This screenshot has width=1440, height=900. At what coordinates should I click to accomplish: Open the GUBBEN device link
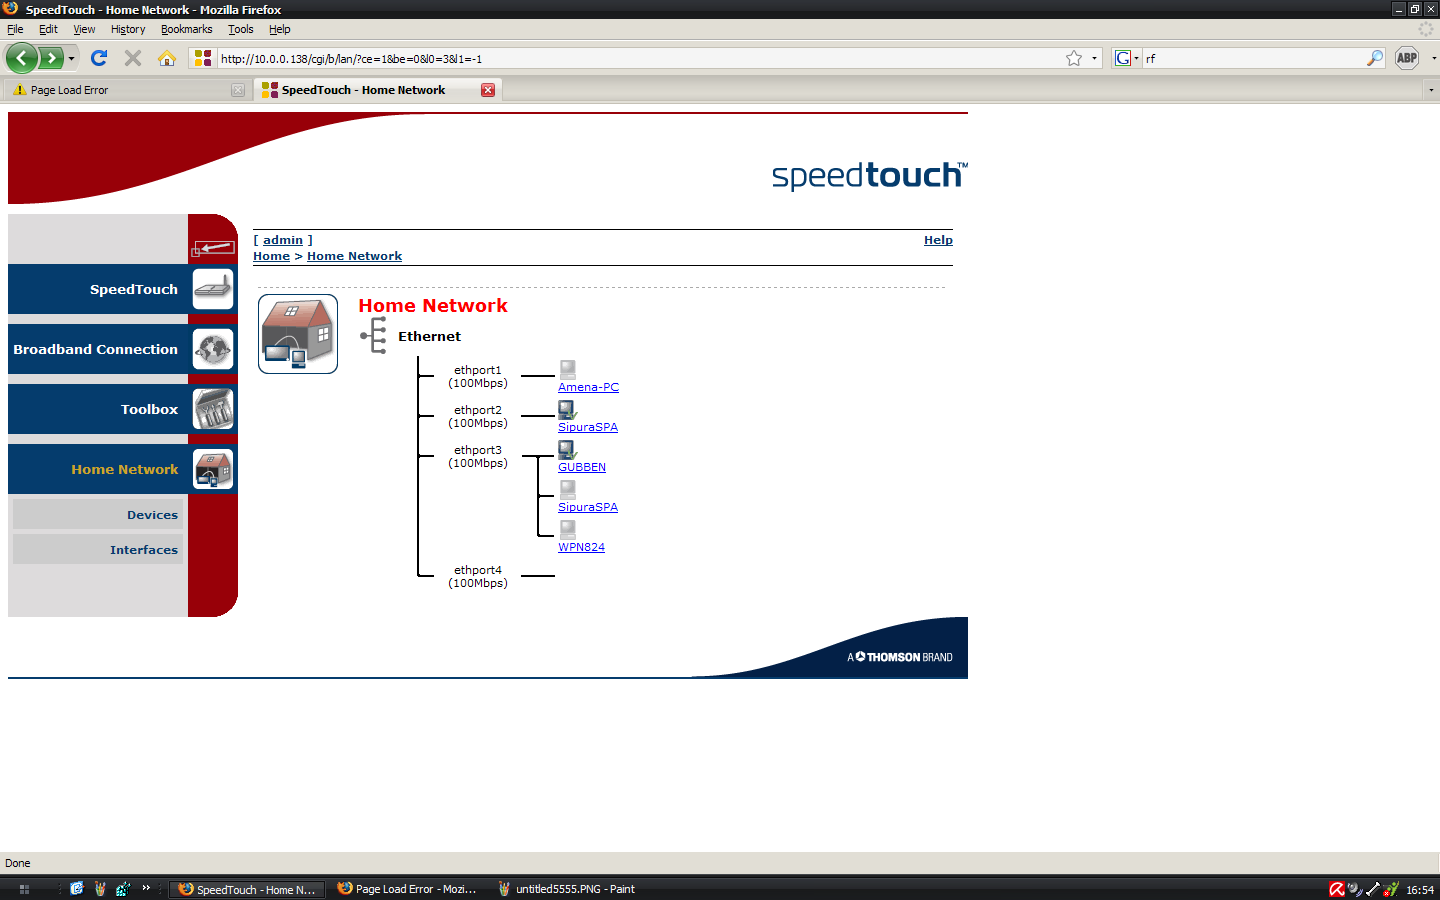click(582, 467)
